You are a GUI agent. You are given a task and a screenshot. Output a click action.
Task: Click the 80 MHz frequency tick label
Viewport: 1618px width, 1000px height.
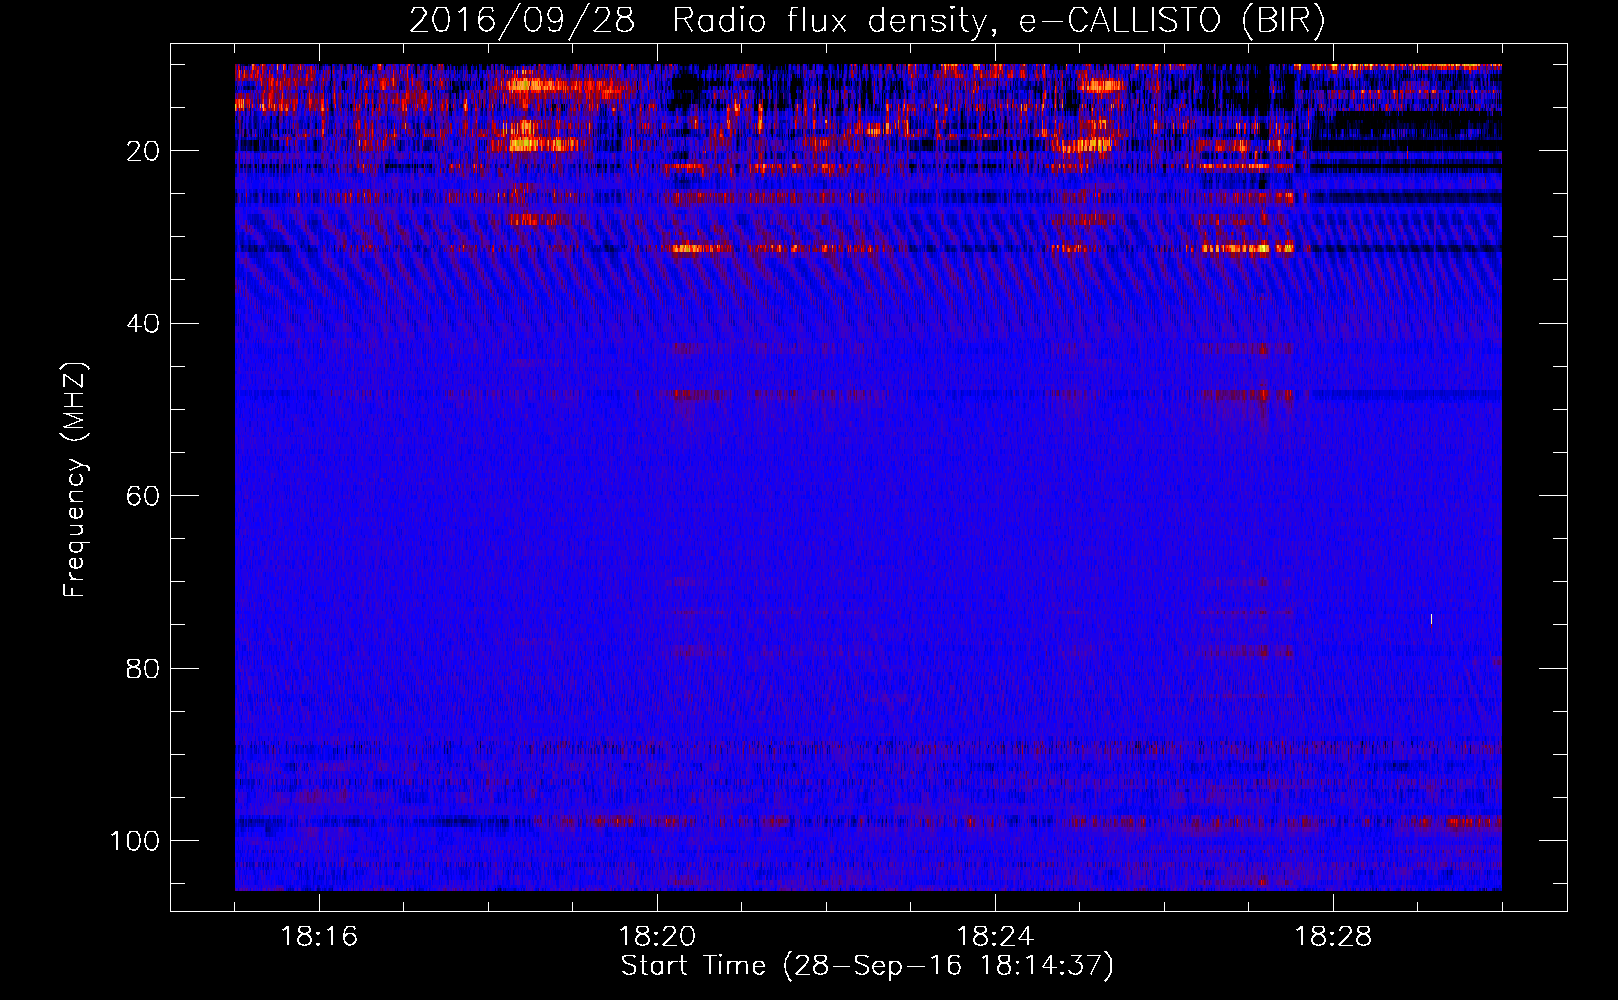point(143,668)
